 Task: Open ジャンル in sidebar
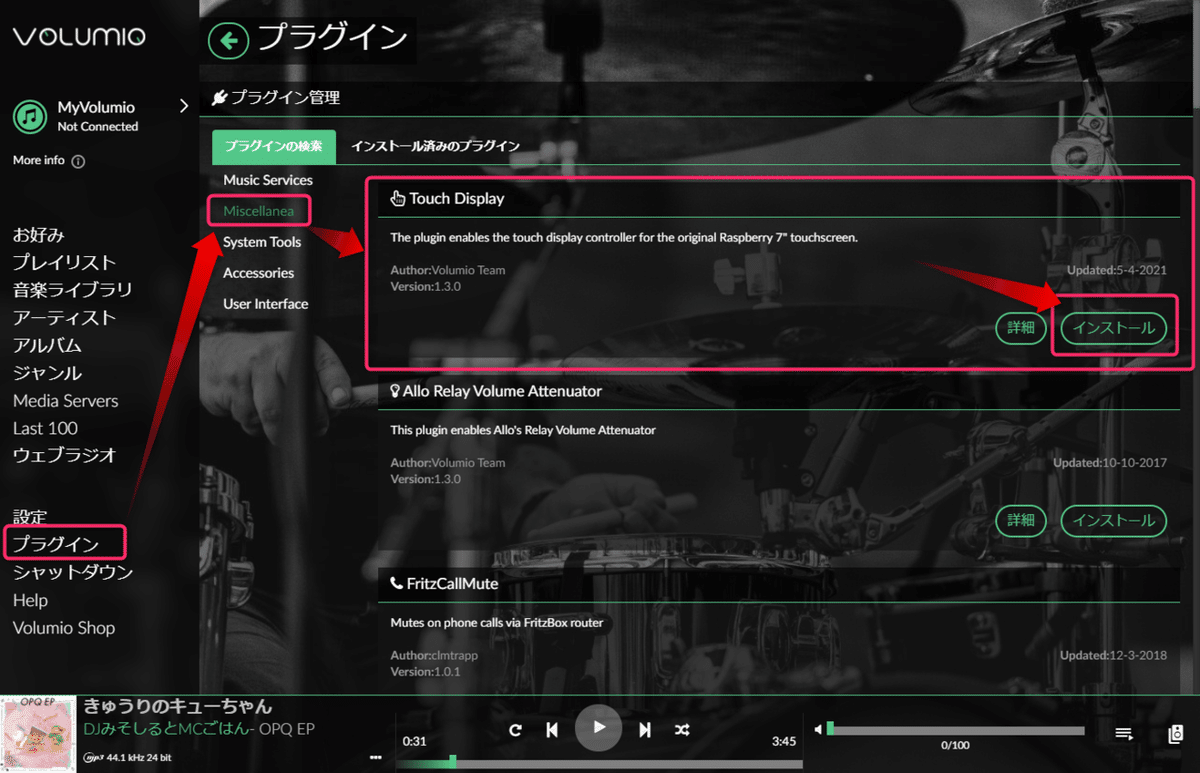pos(47,373)
